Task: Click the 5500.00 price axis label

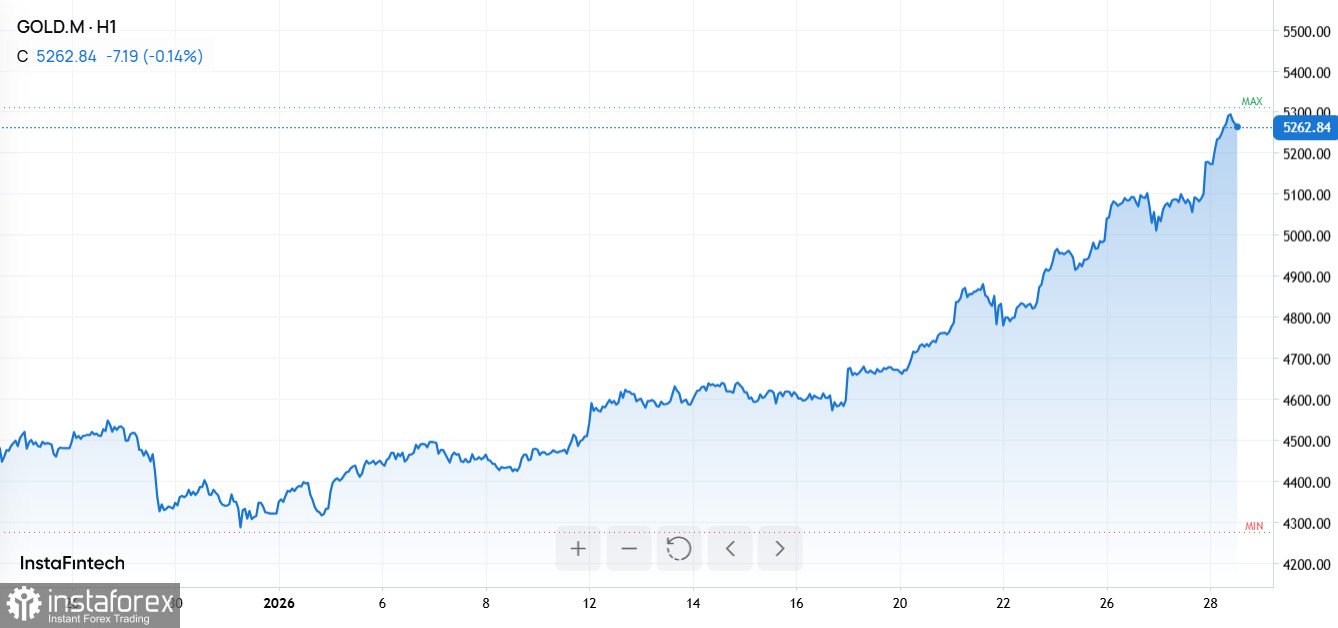Action: point(1306,32)
